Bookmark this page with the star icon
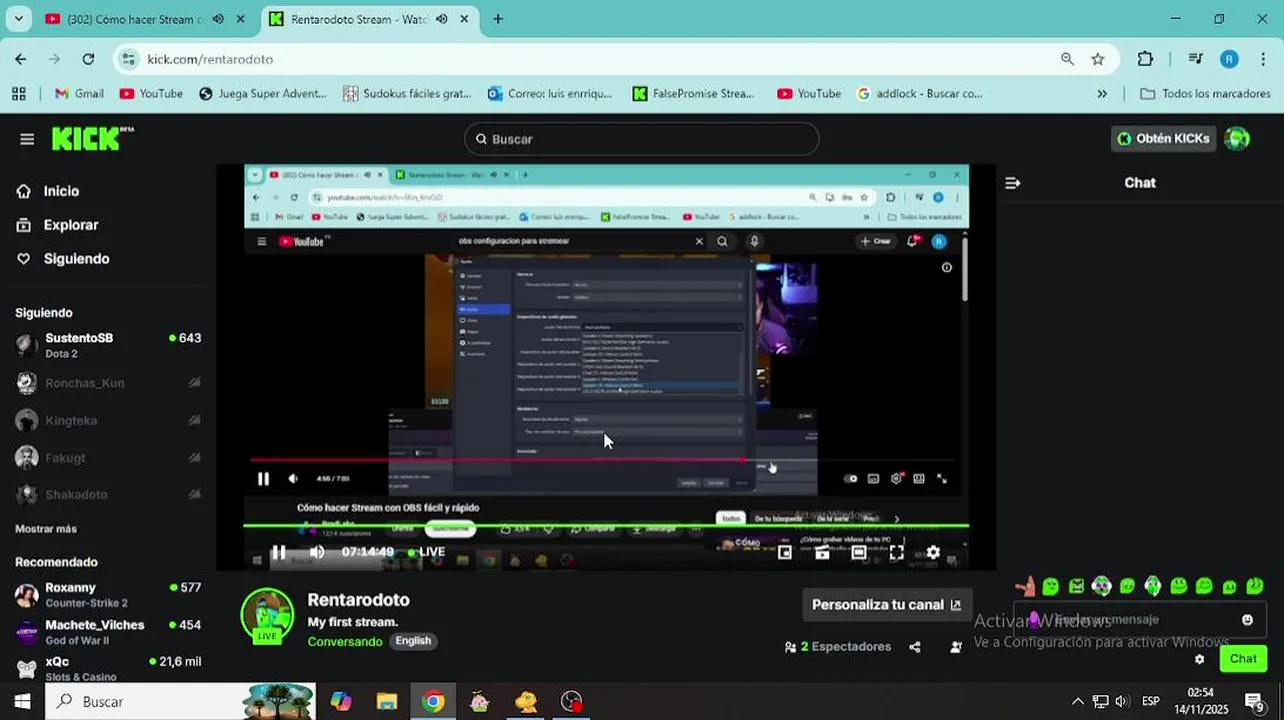1284x720 pixels. tap(1098, 59)
